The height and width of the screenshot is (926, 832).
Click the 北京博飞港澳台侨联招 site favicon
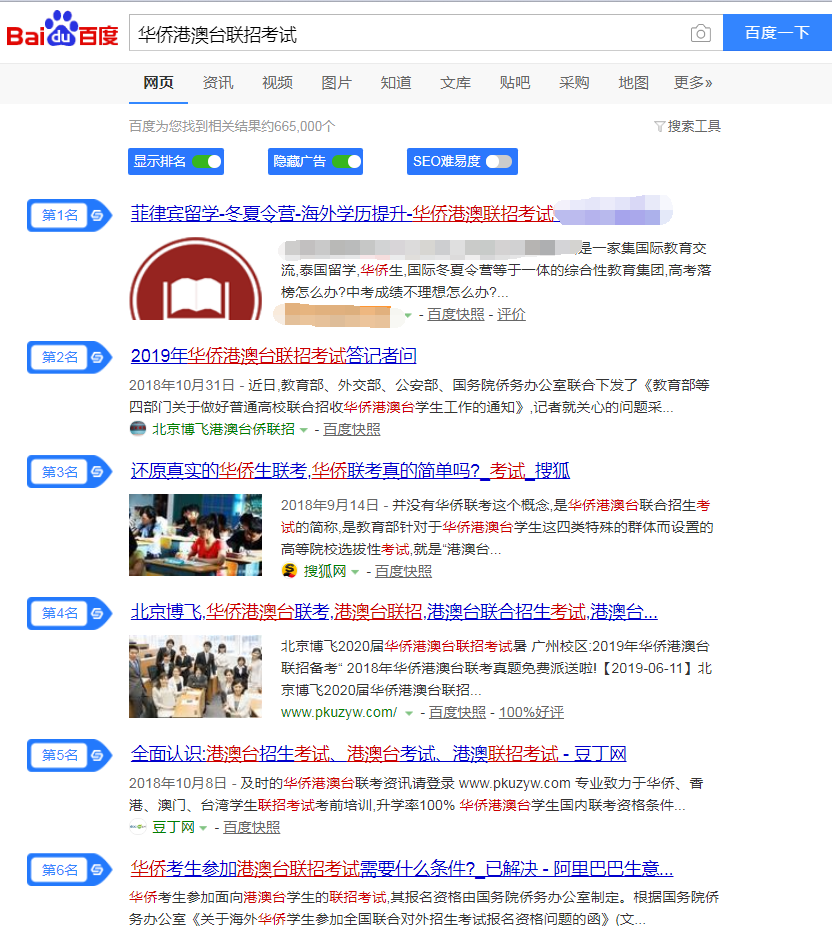(138, 429)
